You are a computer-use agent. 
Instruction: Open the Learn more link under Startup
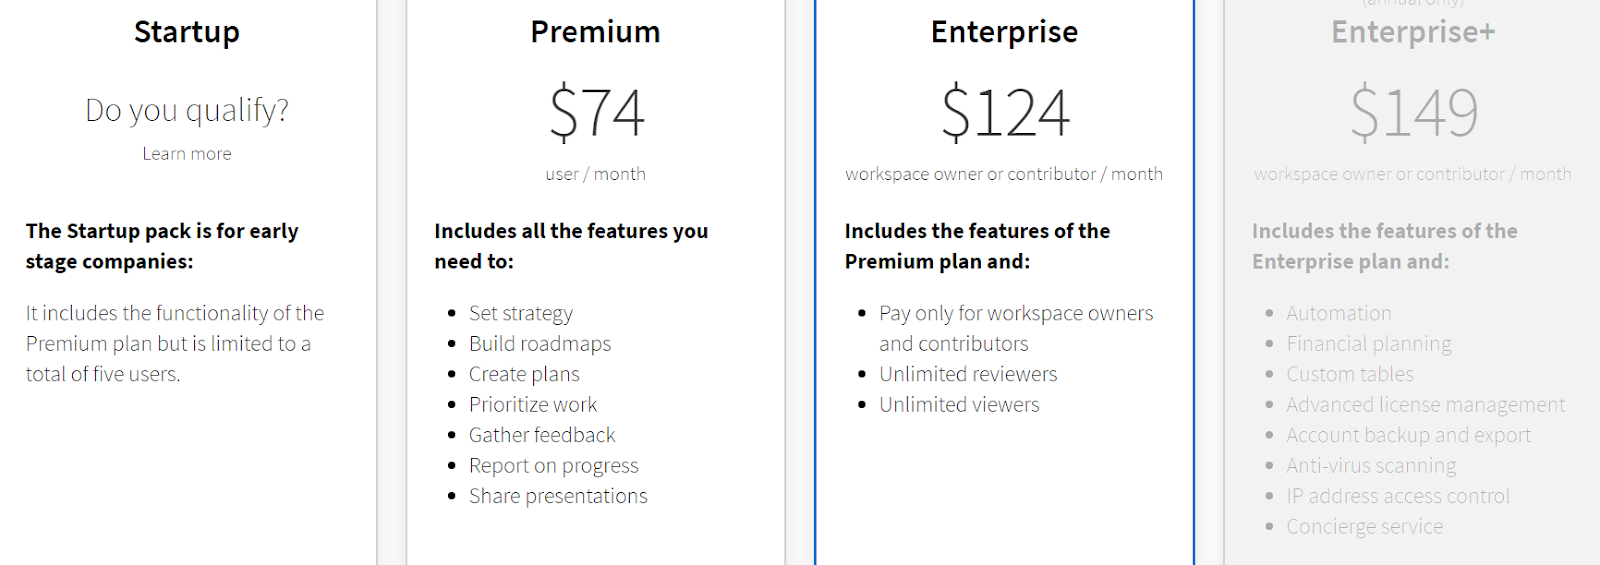(187, 154)
